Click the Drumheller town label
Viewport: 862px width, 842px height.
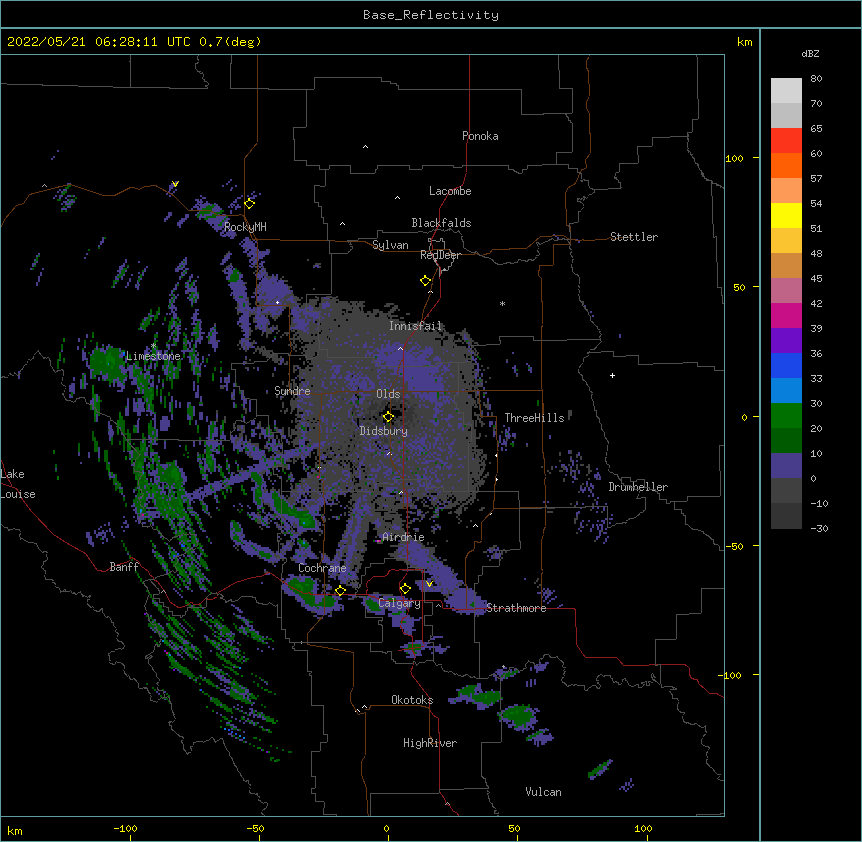tap(638, 487)
